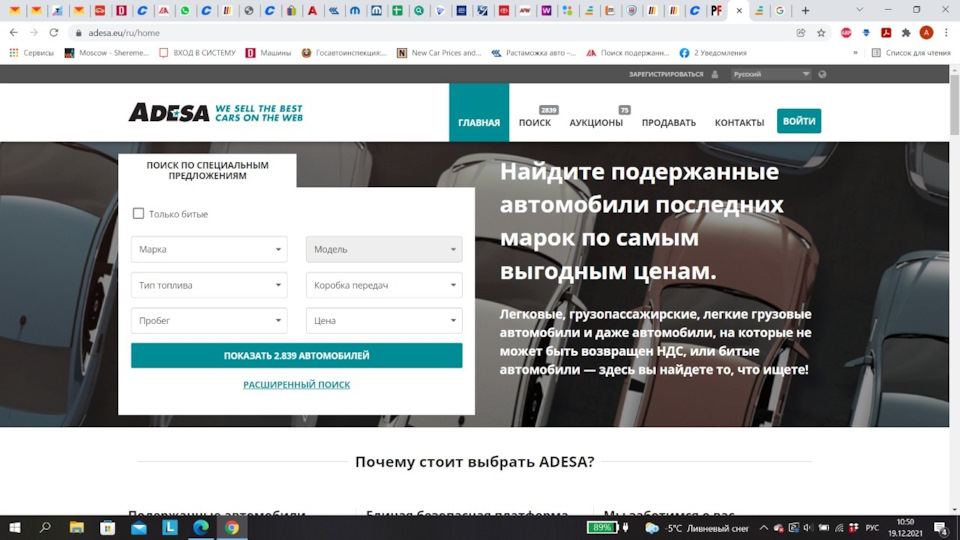Click the globe icon beside language selector
The image size is (960, 540).
point(822,74)
